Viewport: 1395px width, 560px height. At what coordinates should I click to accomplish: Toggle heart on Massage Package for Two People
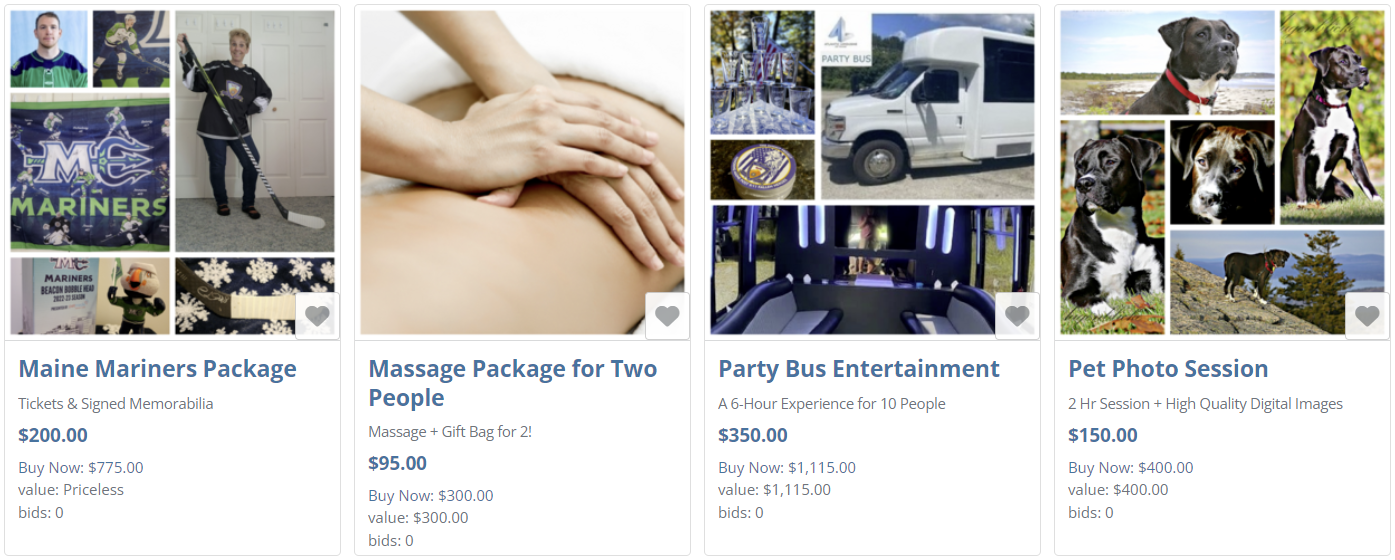coord(667,316)
